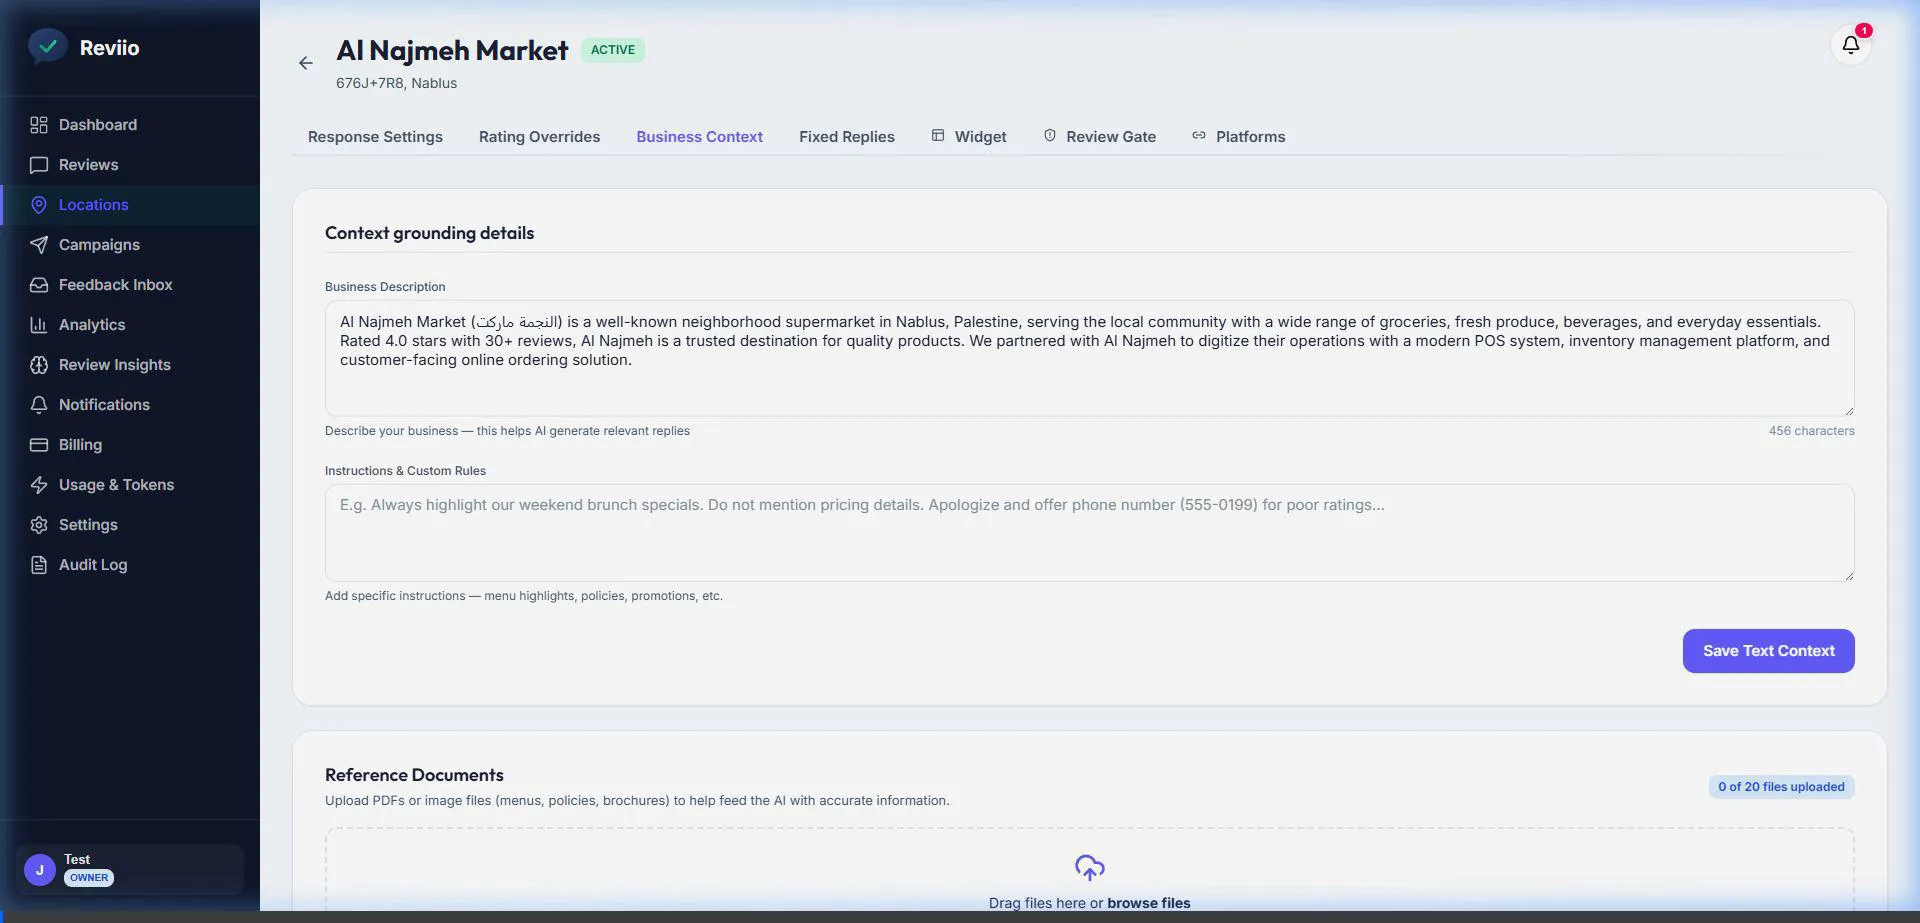This screenshot has width=1920, height=923.
Task: Focus the Instructions & Custom Rules field
Action: coord(1089,533)
